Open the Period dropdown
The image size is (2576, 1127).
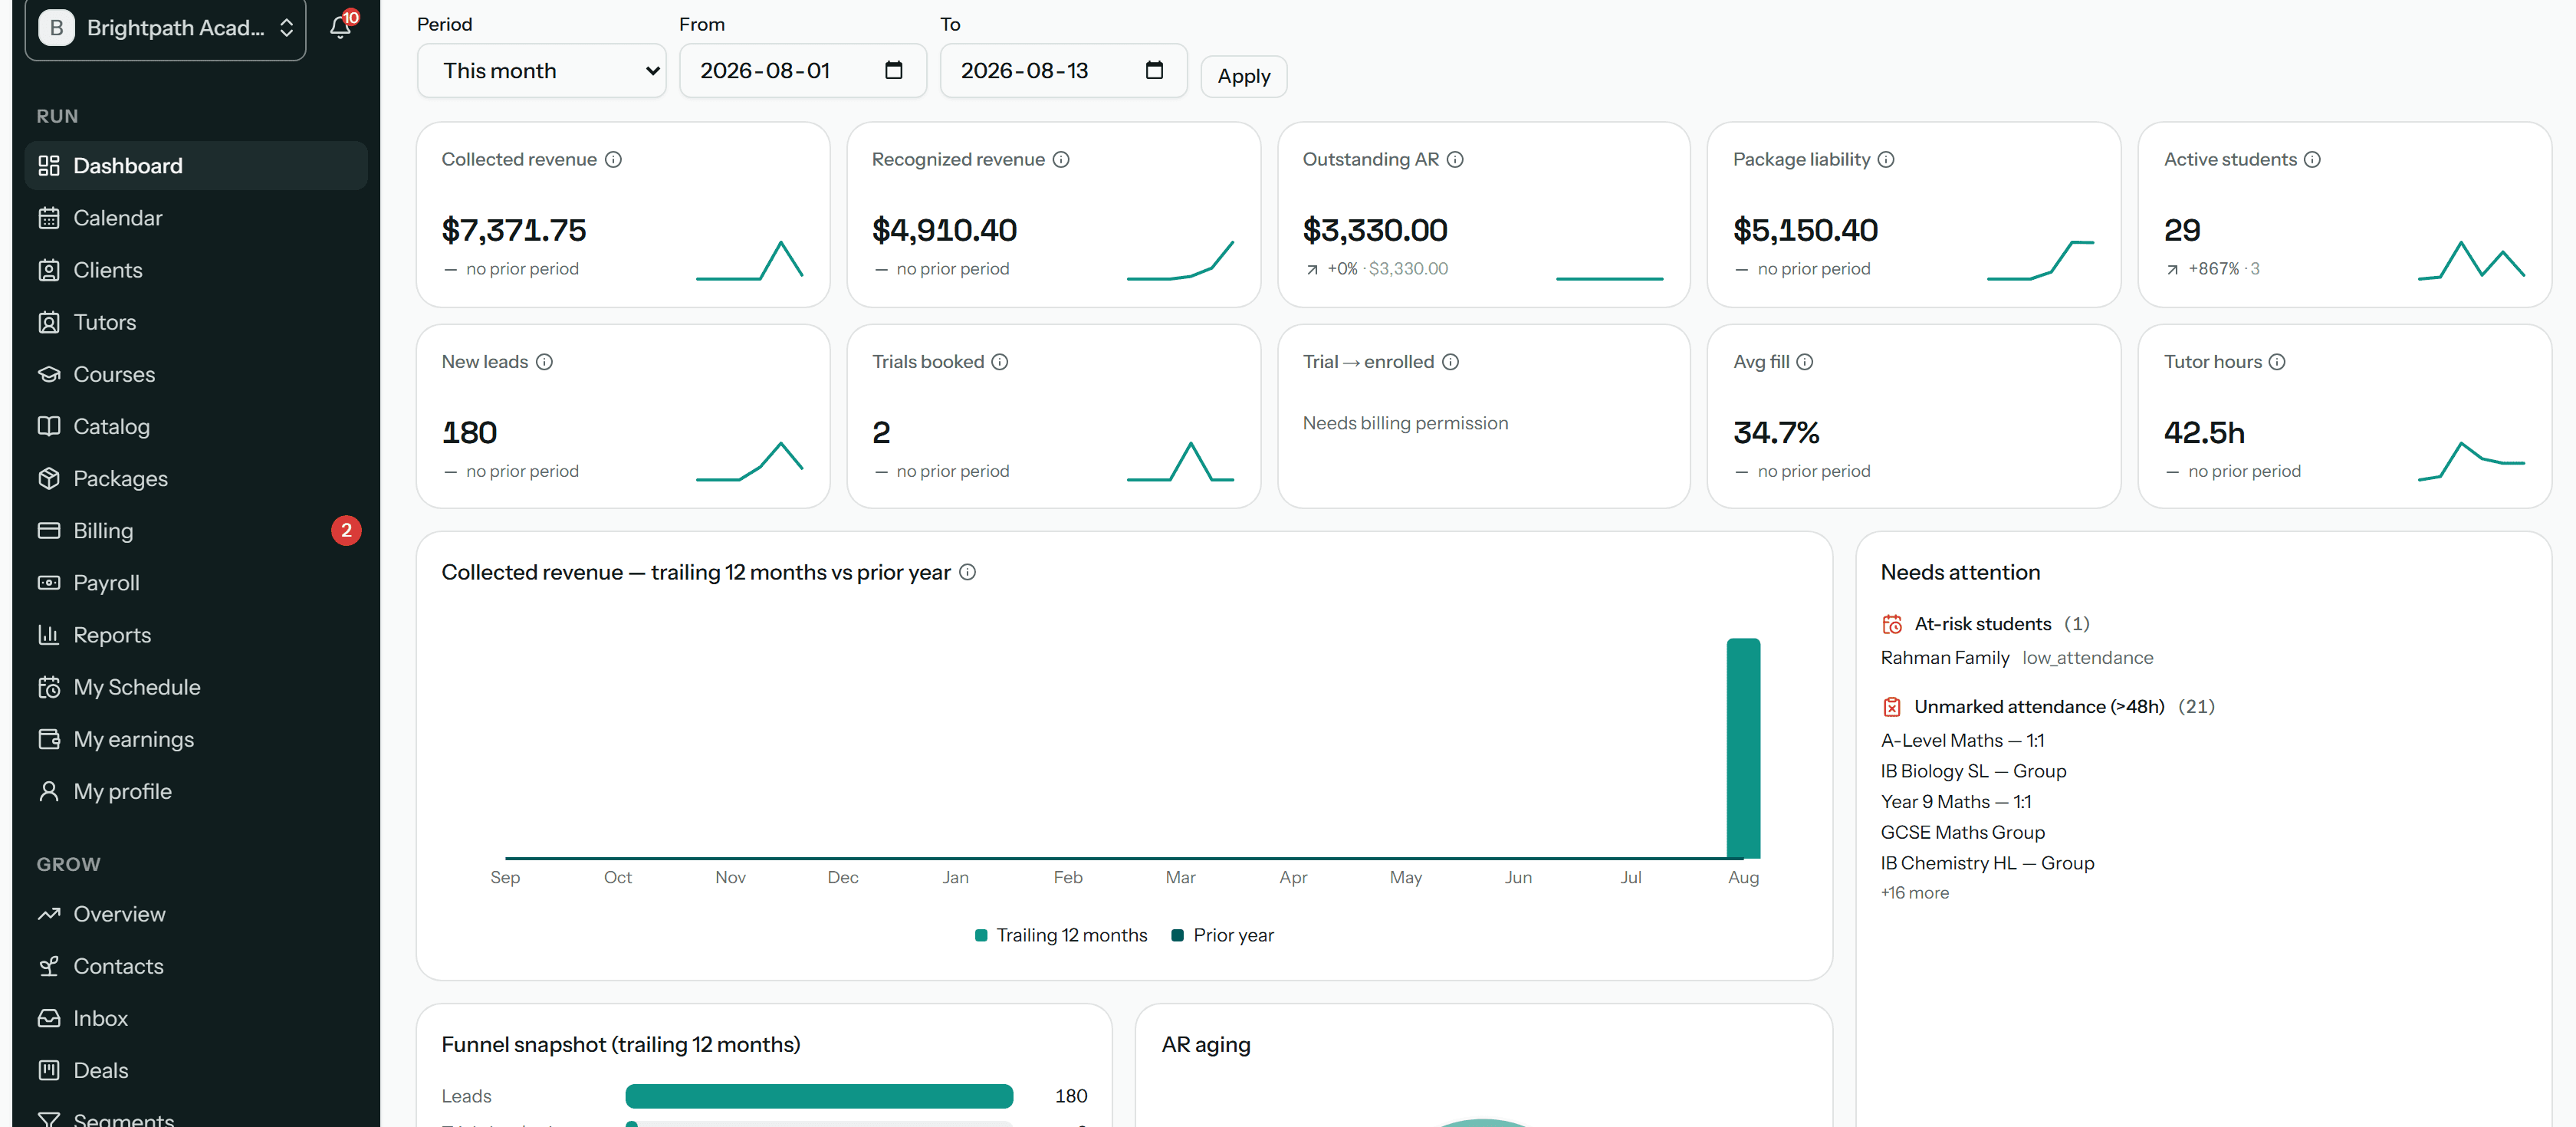tap(541, 71)
